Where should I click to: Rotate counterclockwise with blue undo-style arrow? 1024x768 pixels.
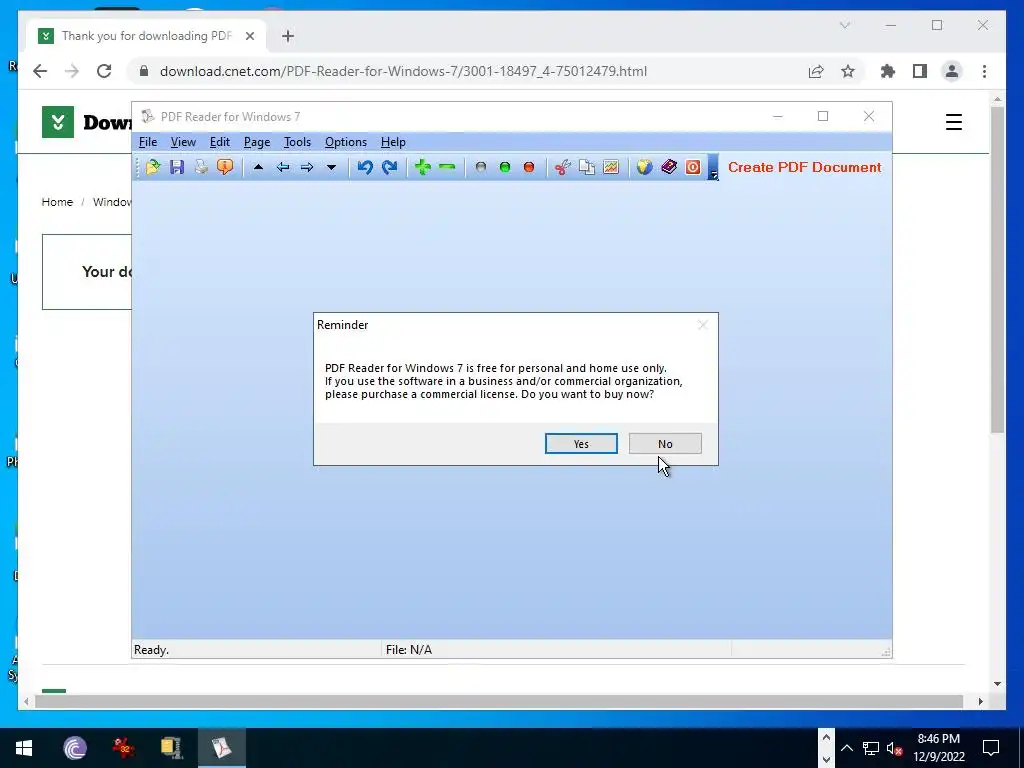[365, 167]
